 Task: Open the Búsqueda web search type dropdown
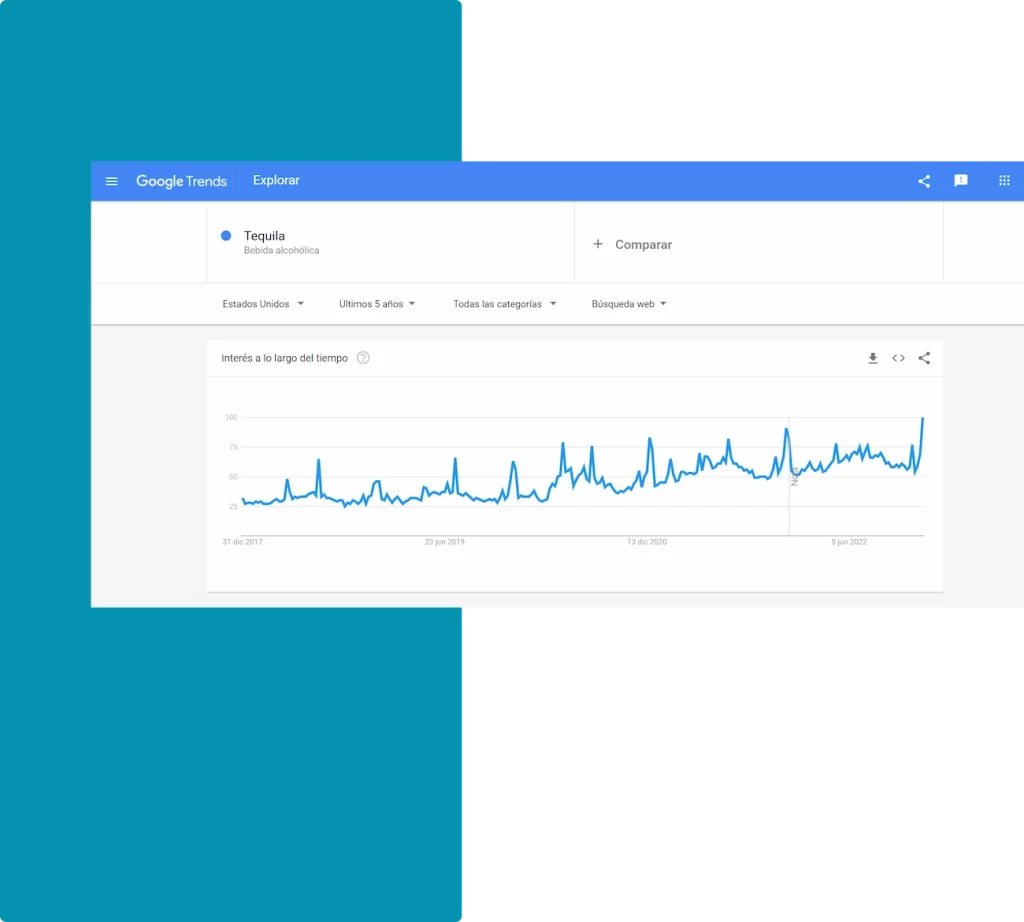click(x=628, y=304)
